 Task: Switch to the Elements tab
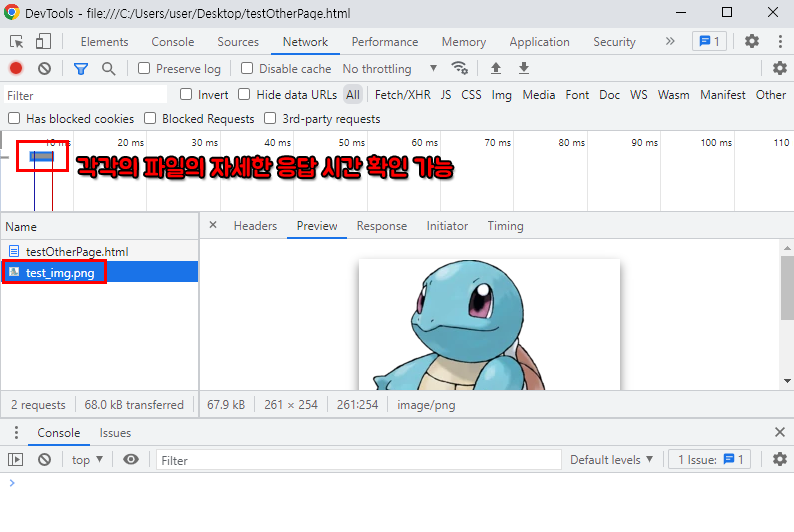pos(104,42)
